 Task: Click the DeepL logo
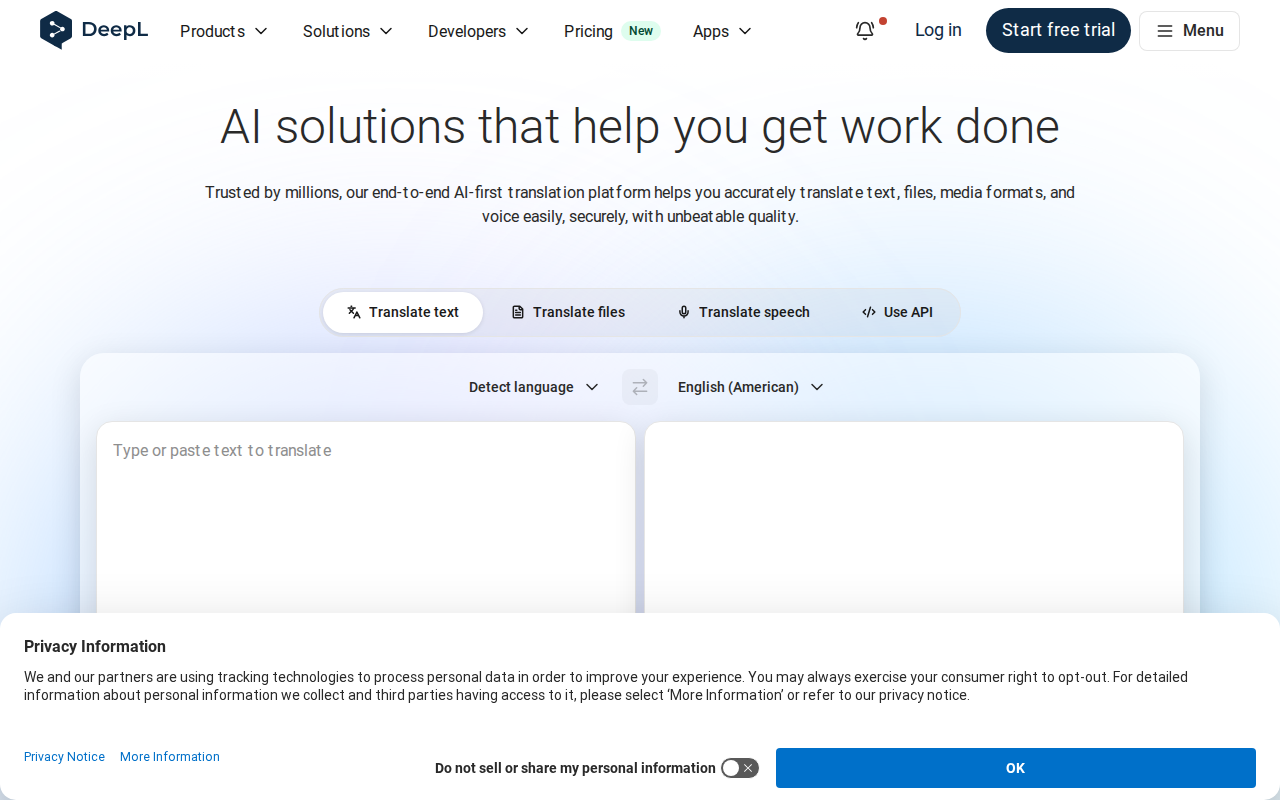click(94, 30)
